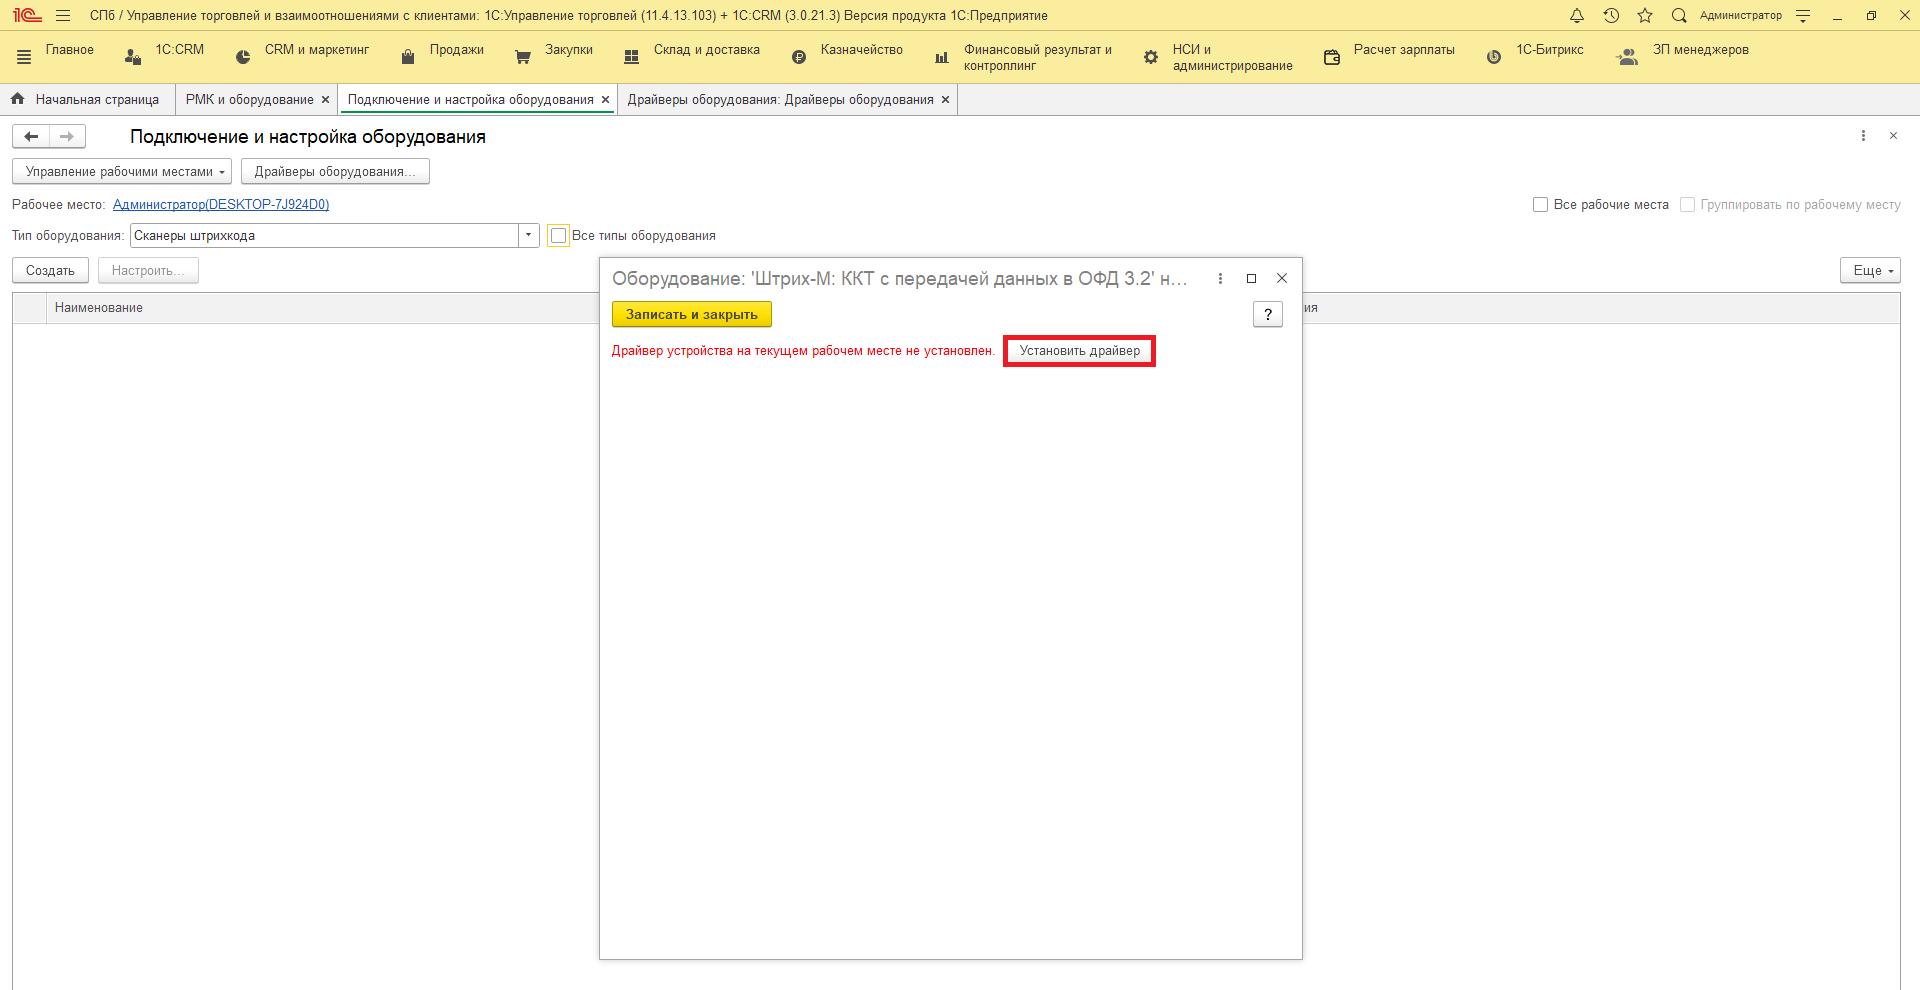Expand the 'Тип оборудования' dropdown arrow

529,236
